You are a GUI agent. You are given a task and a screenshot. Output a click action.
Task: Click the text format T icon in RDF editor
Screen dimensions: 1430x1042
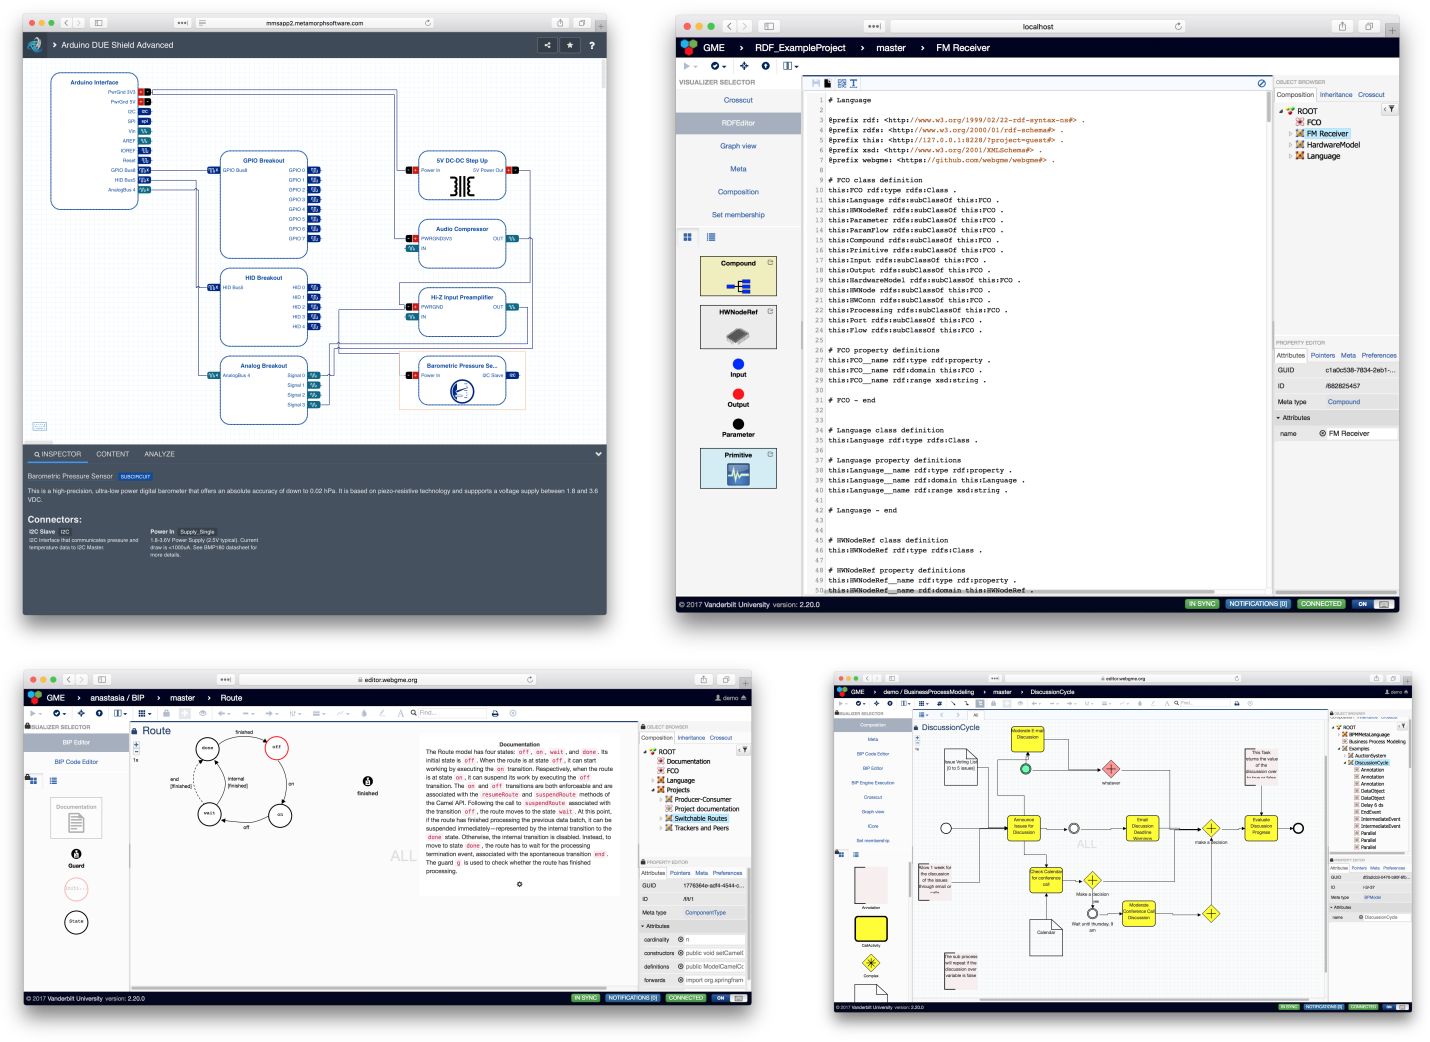[x=853, y=83]
